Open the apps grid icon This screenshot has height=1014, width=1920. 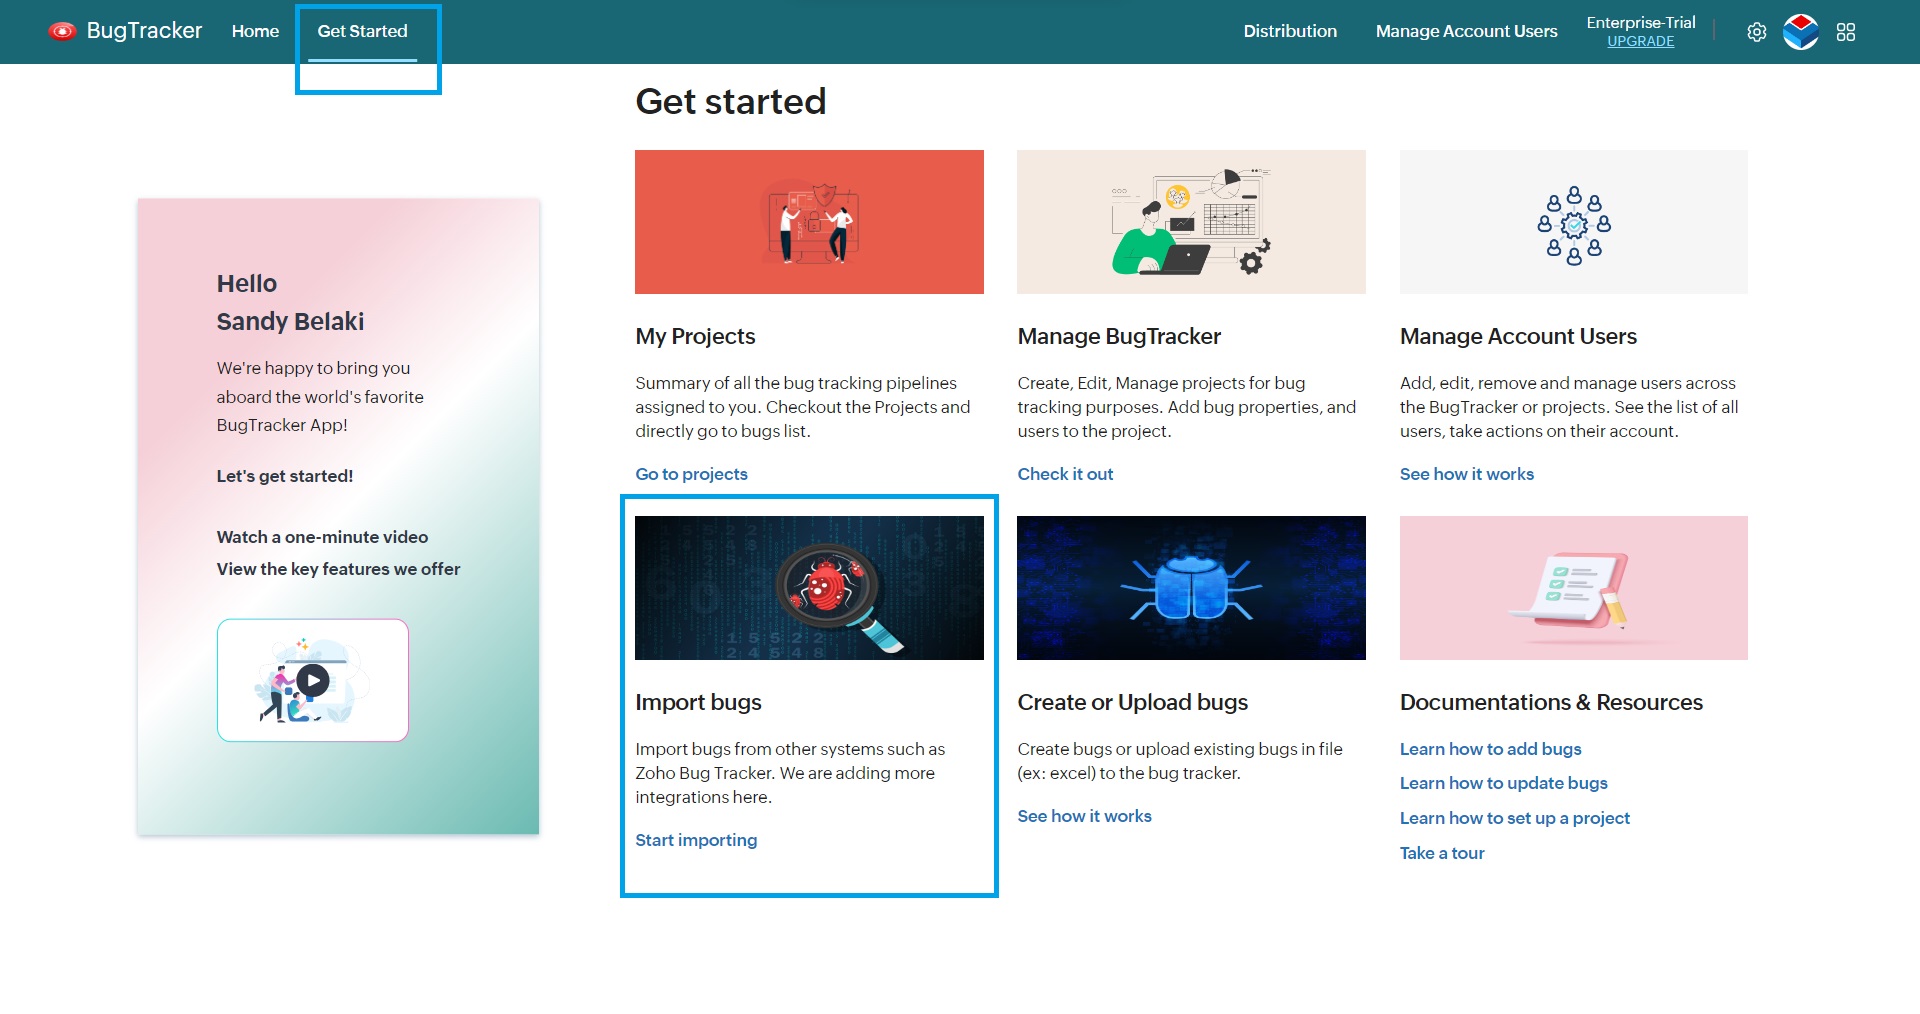(x=1846, y=32)
